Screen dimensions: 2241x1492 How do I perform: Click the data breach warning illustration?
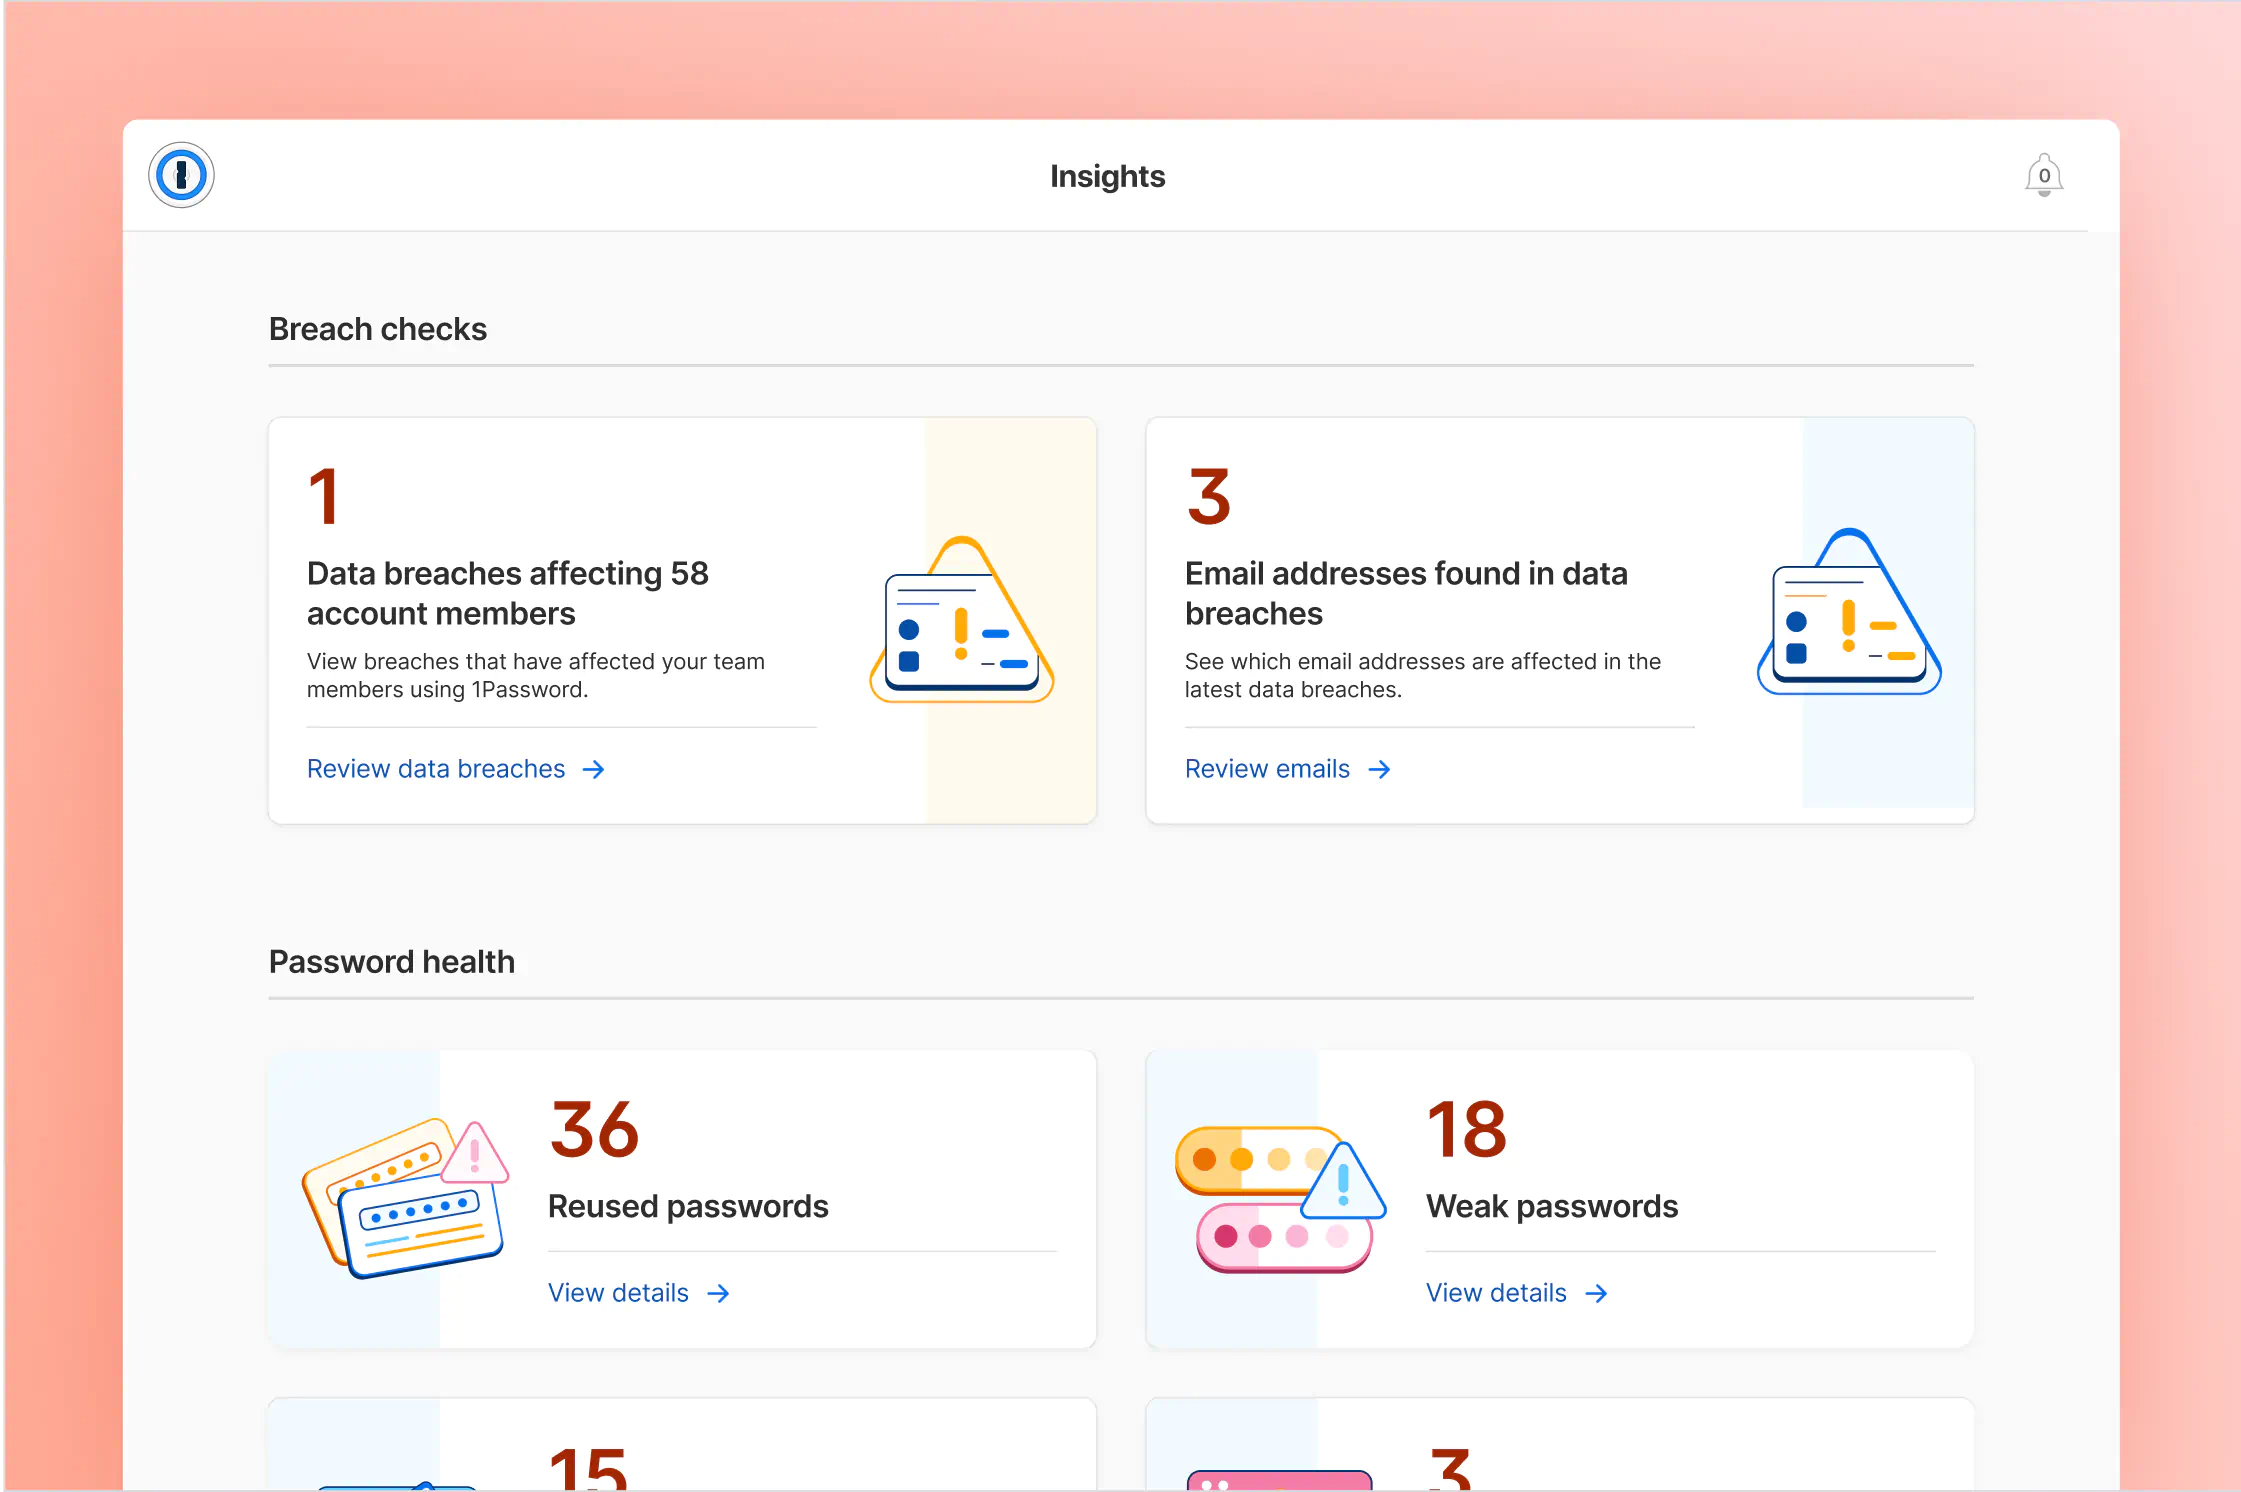tap(961, 621)
